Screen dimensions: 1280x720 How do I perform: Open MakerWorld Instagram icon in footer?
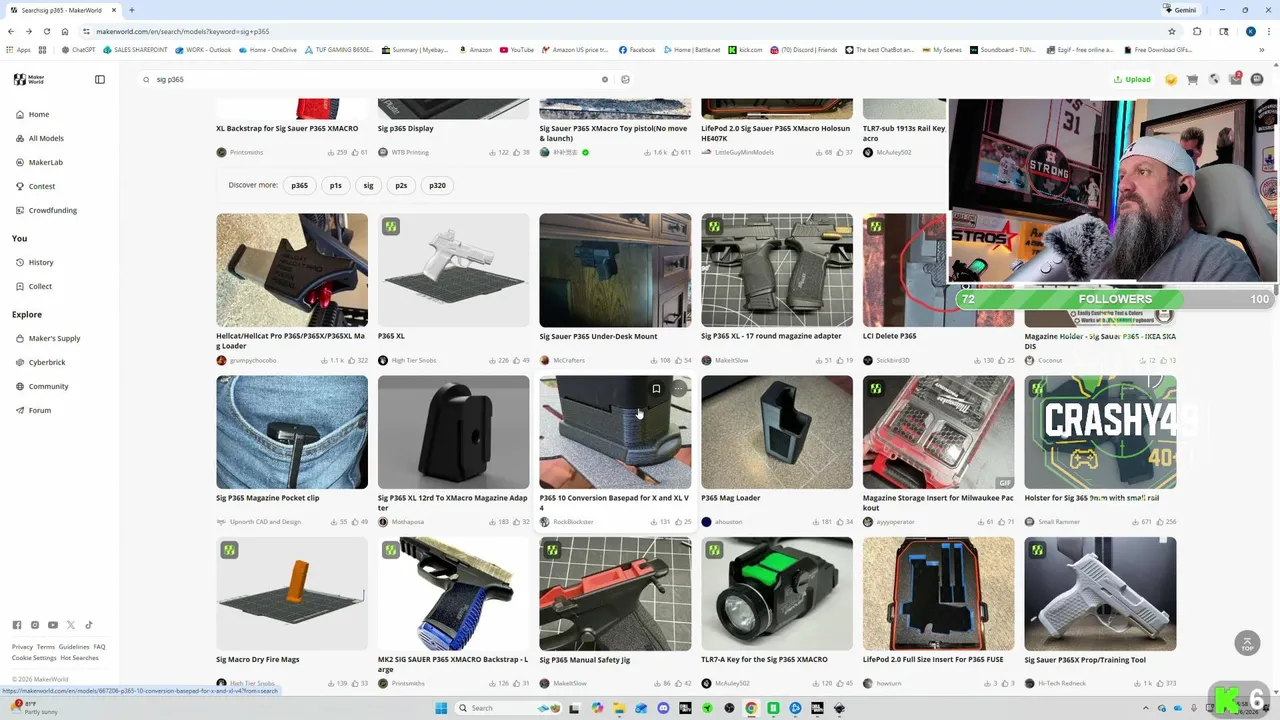[35, 625]
